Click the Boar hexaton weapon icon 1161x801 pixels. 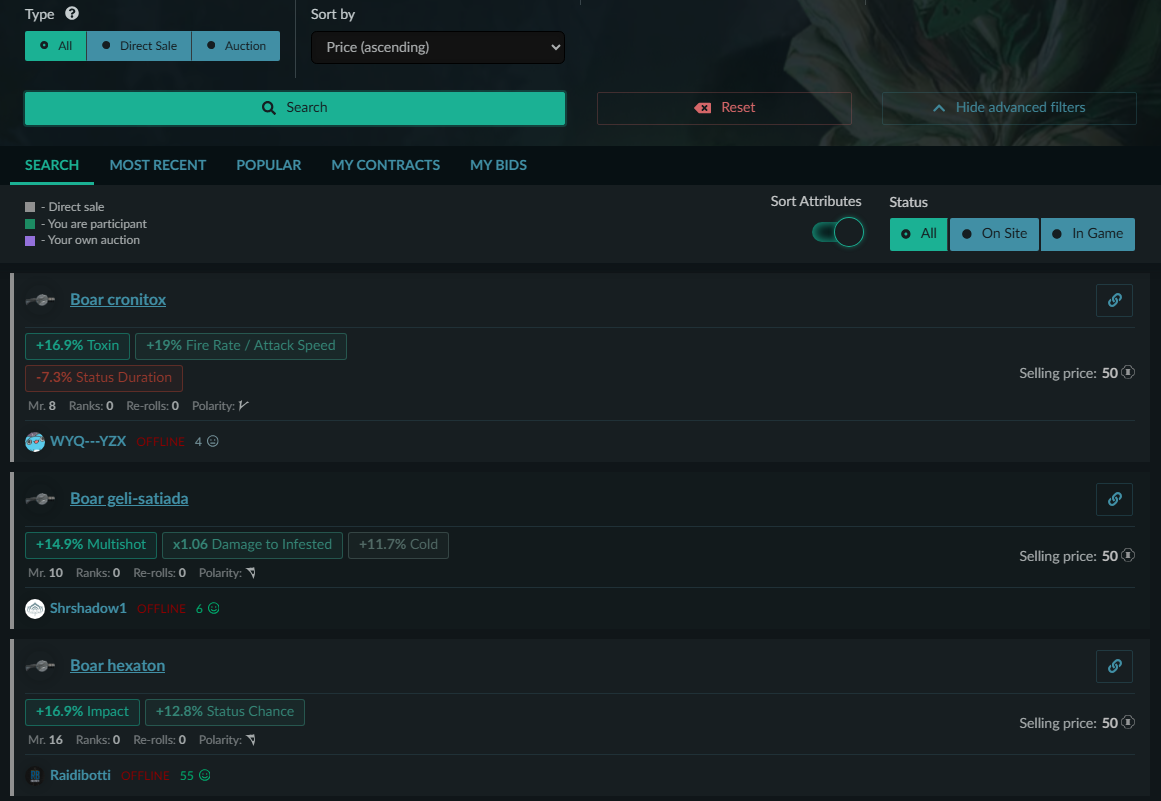coord(41,666)
